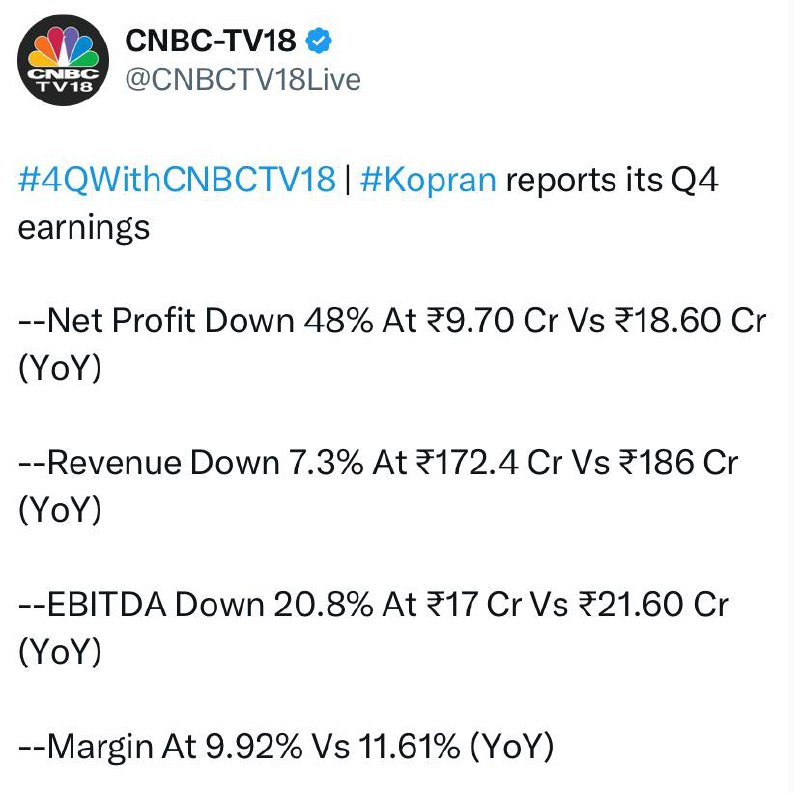The height and width of the screenshot is (793, 800).
Task: Click the ₹18.60 Cr comparison figure
Action: tap(690, 321)
